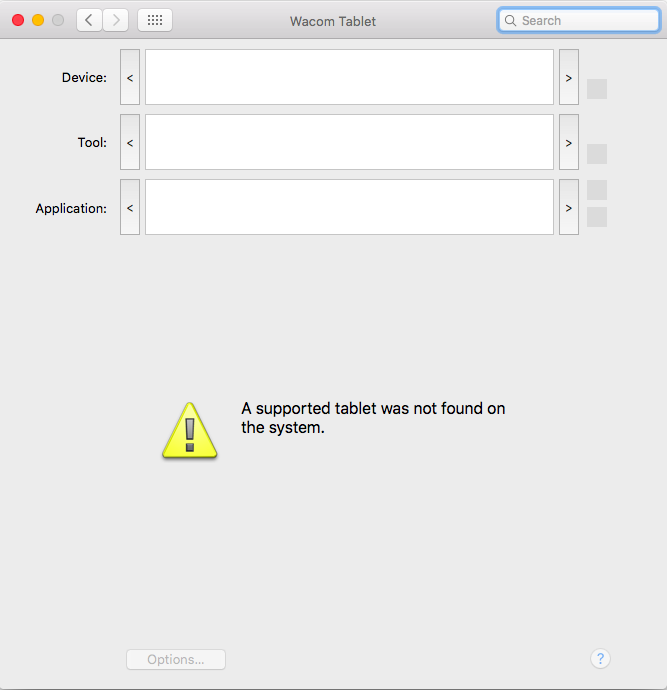Close the Wacom Tablet window with red button
667x690 pixels.
pyautogui.click(x=18, y=20)
